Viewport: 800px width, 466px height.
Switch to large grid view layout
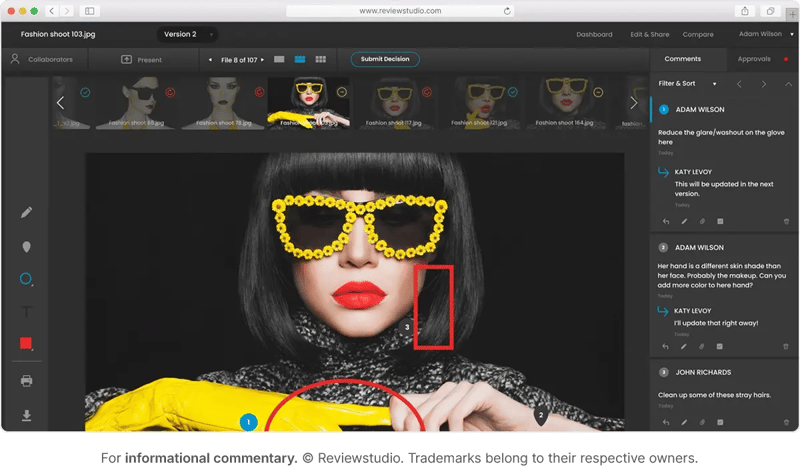pyautogui.click(x=320, y=60)
